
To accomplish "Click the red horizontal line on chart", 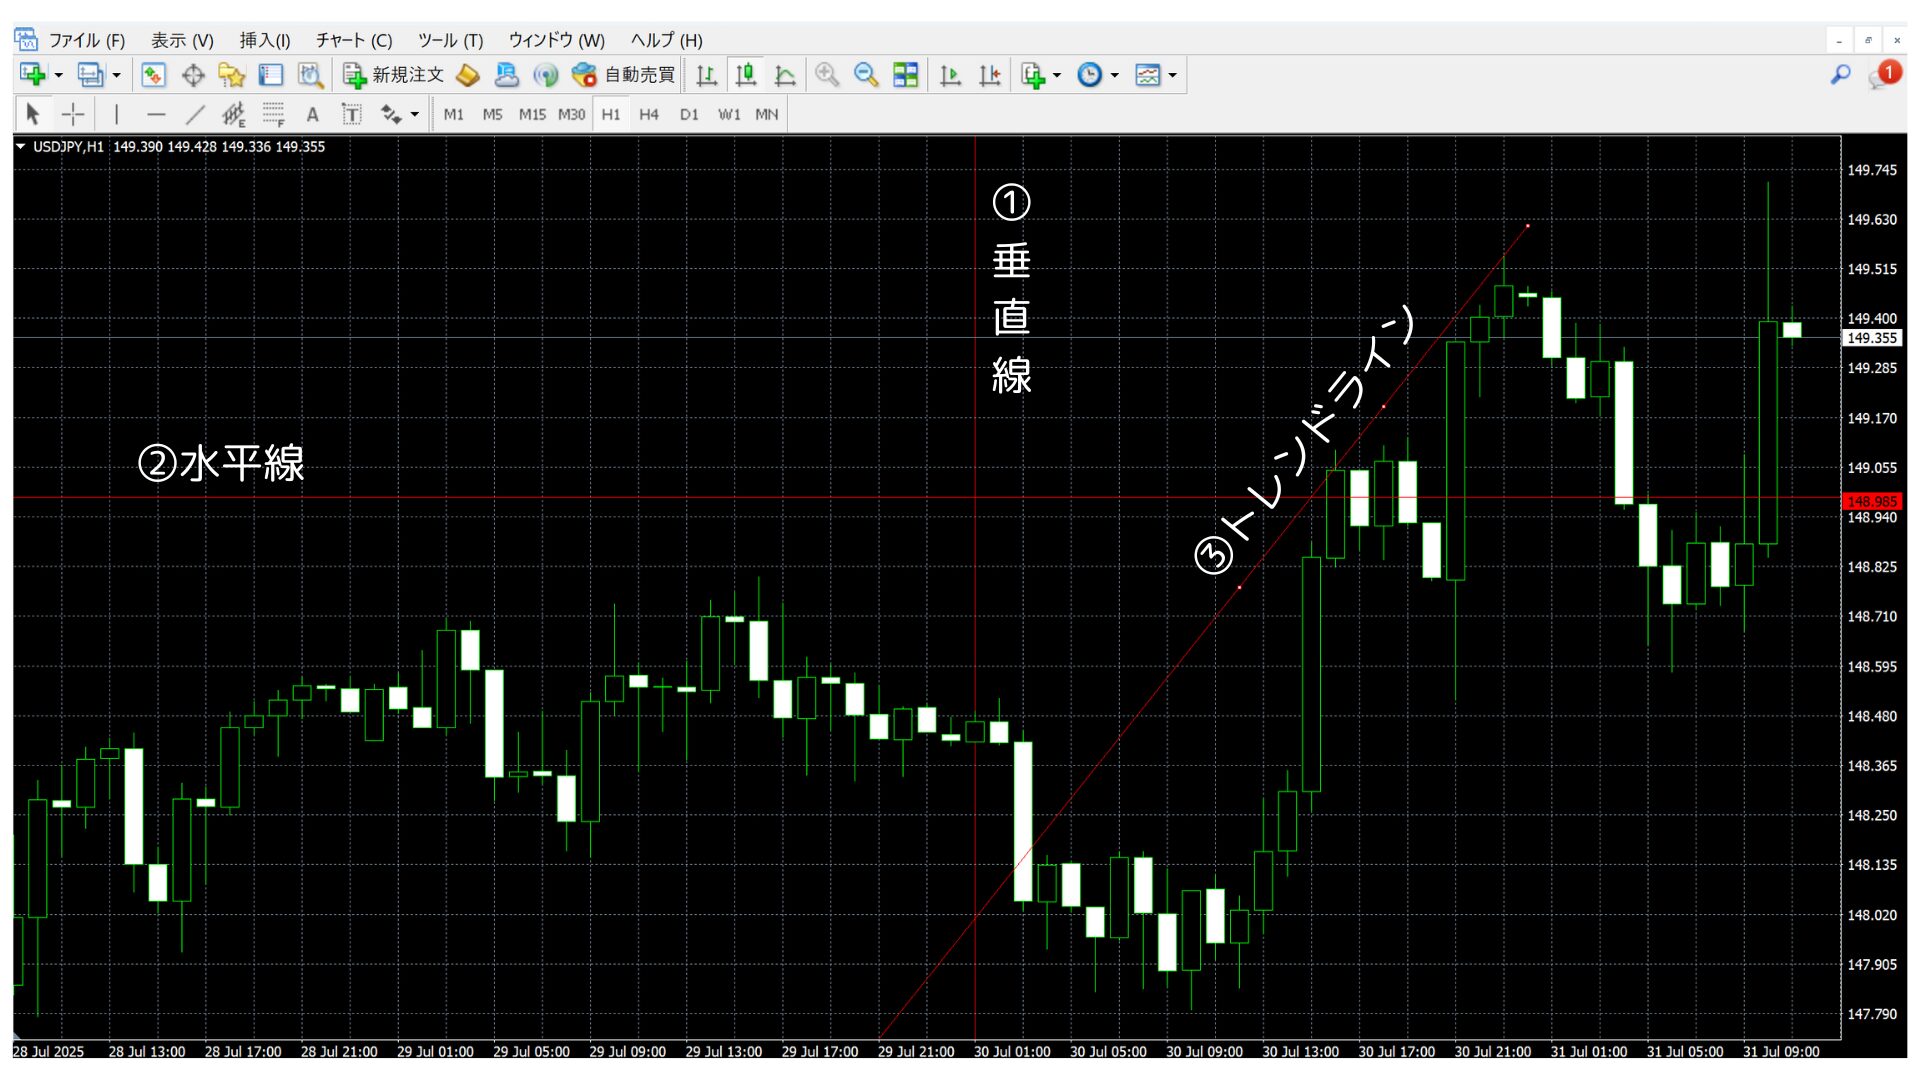I will click(x=600, y=497).
